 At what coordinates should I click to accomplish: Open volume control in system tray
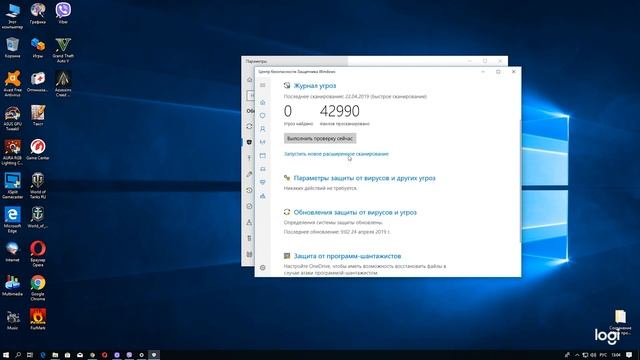click(x=593, y=355)
